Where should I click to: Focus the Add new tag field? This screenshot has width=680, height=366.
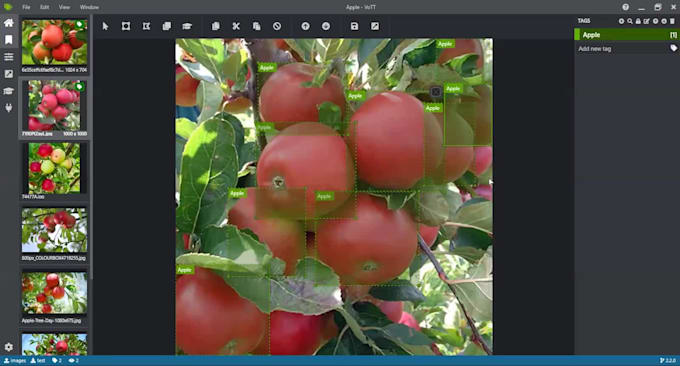point(621,49)
